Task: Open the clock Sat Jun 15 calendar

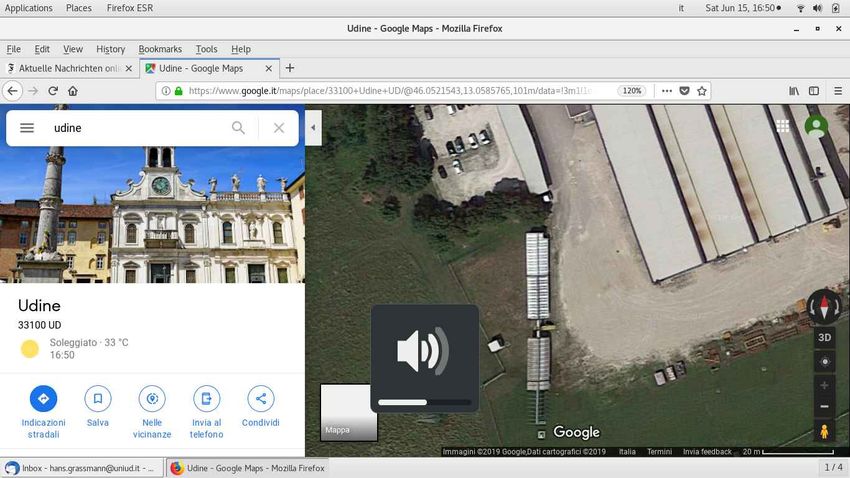Action: point(743,8)
